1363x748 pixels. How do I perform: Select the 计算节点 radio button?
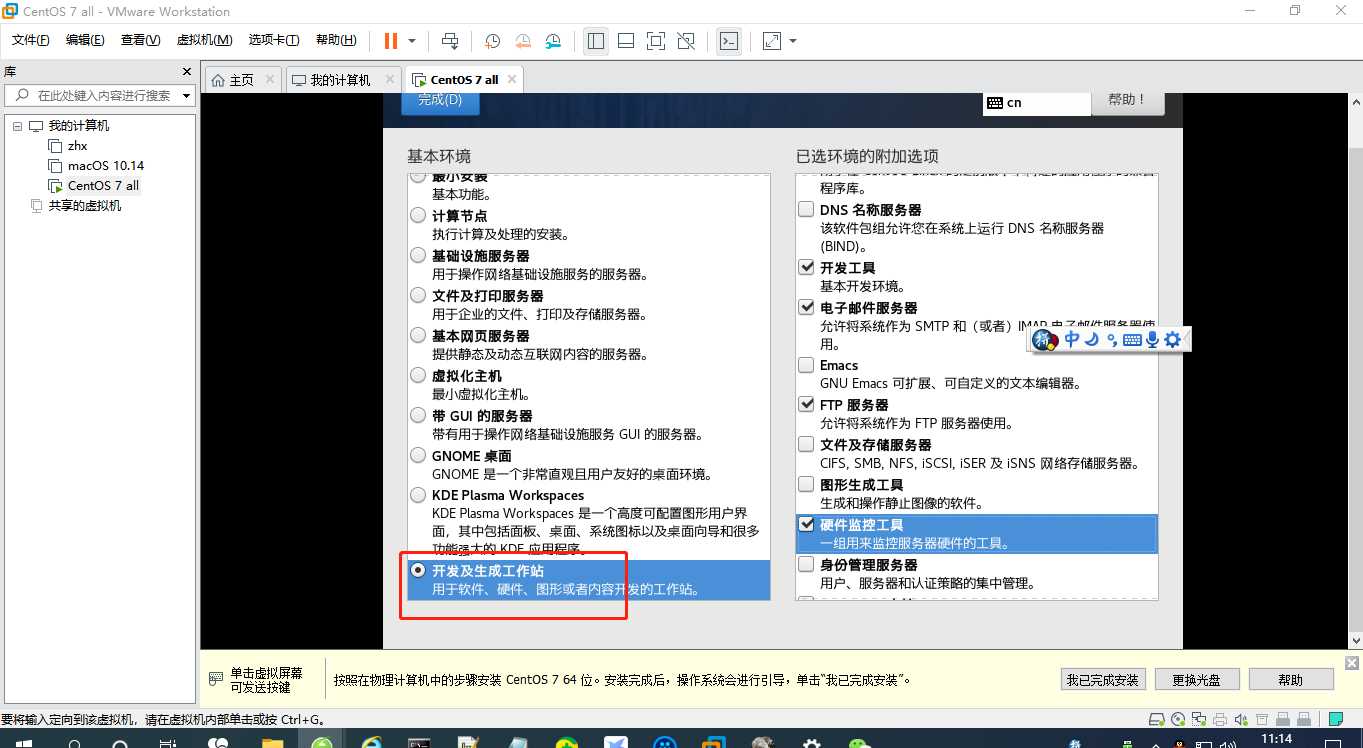[x=418, y=215]
